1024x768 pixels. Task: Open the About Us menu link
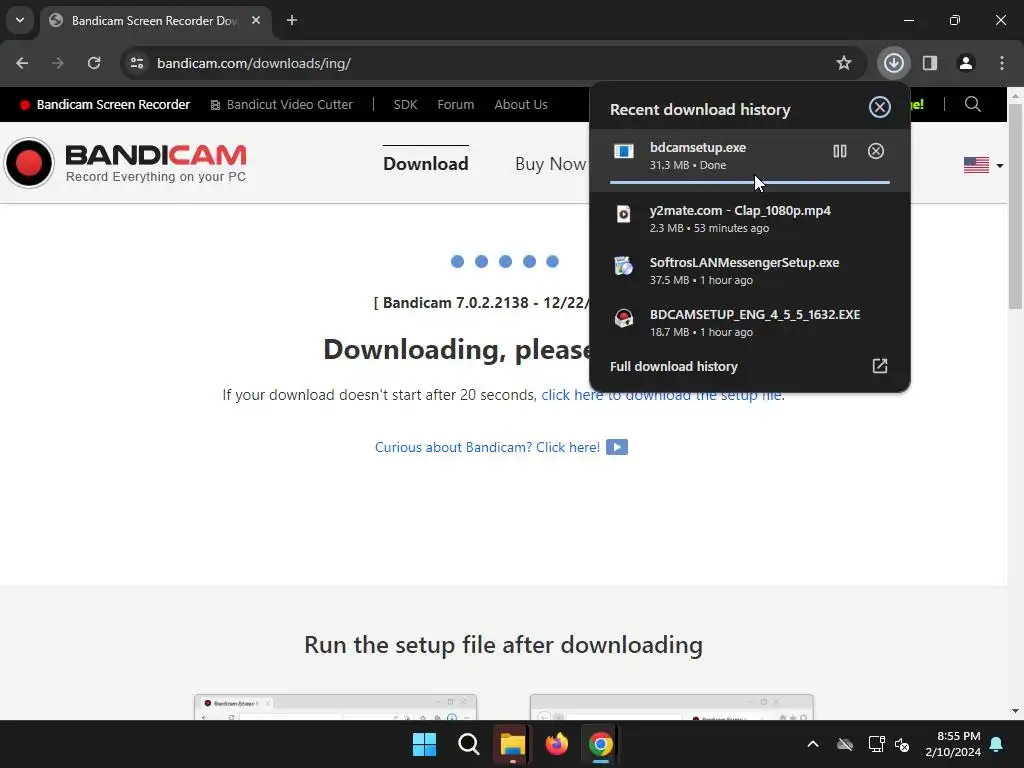tap(520, 104)
